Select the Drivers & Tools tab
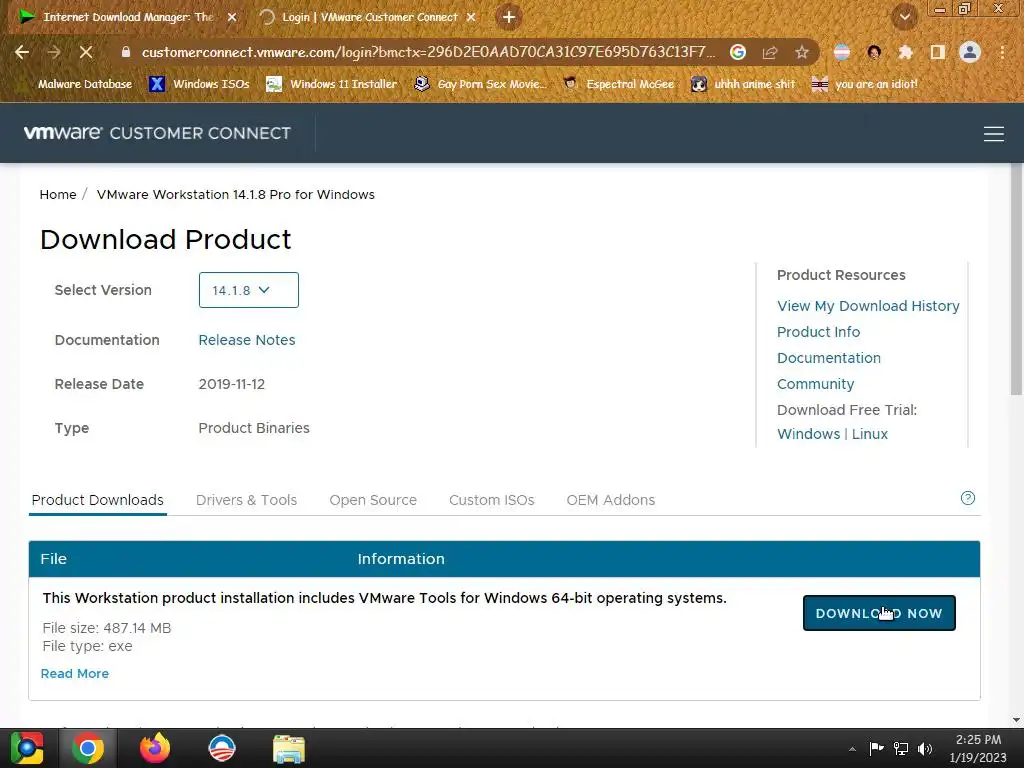 pyautogui.click(x=246, y=500)
